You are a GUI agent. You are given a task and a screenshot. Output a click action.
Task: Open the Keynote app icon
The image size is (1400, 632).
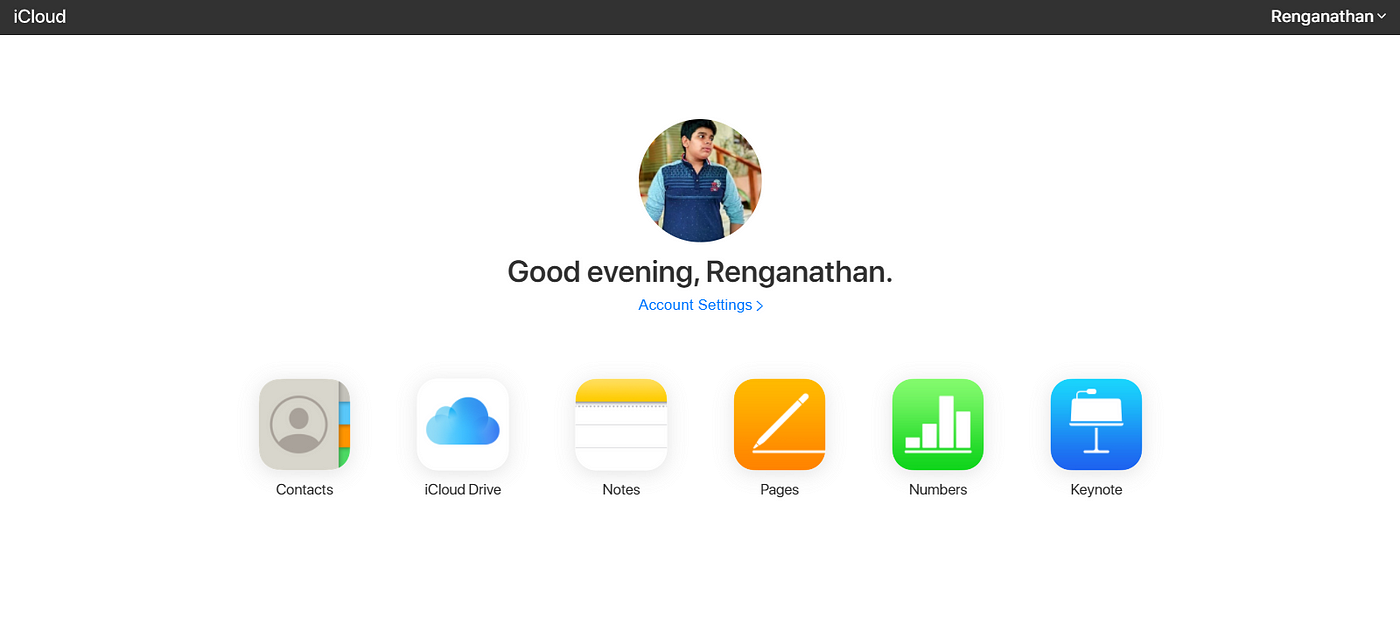click(x=1096, y=424)
